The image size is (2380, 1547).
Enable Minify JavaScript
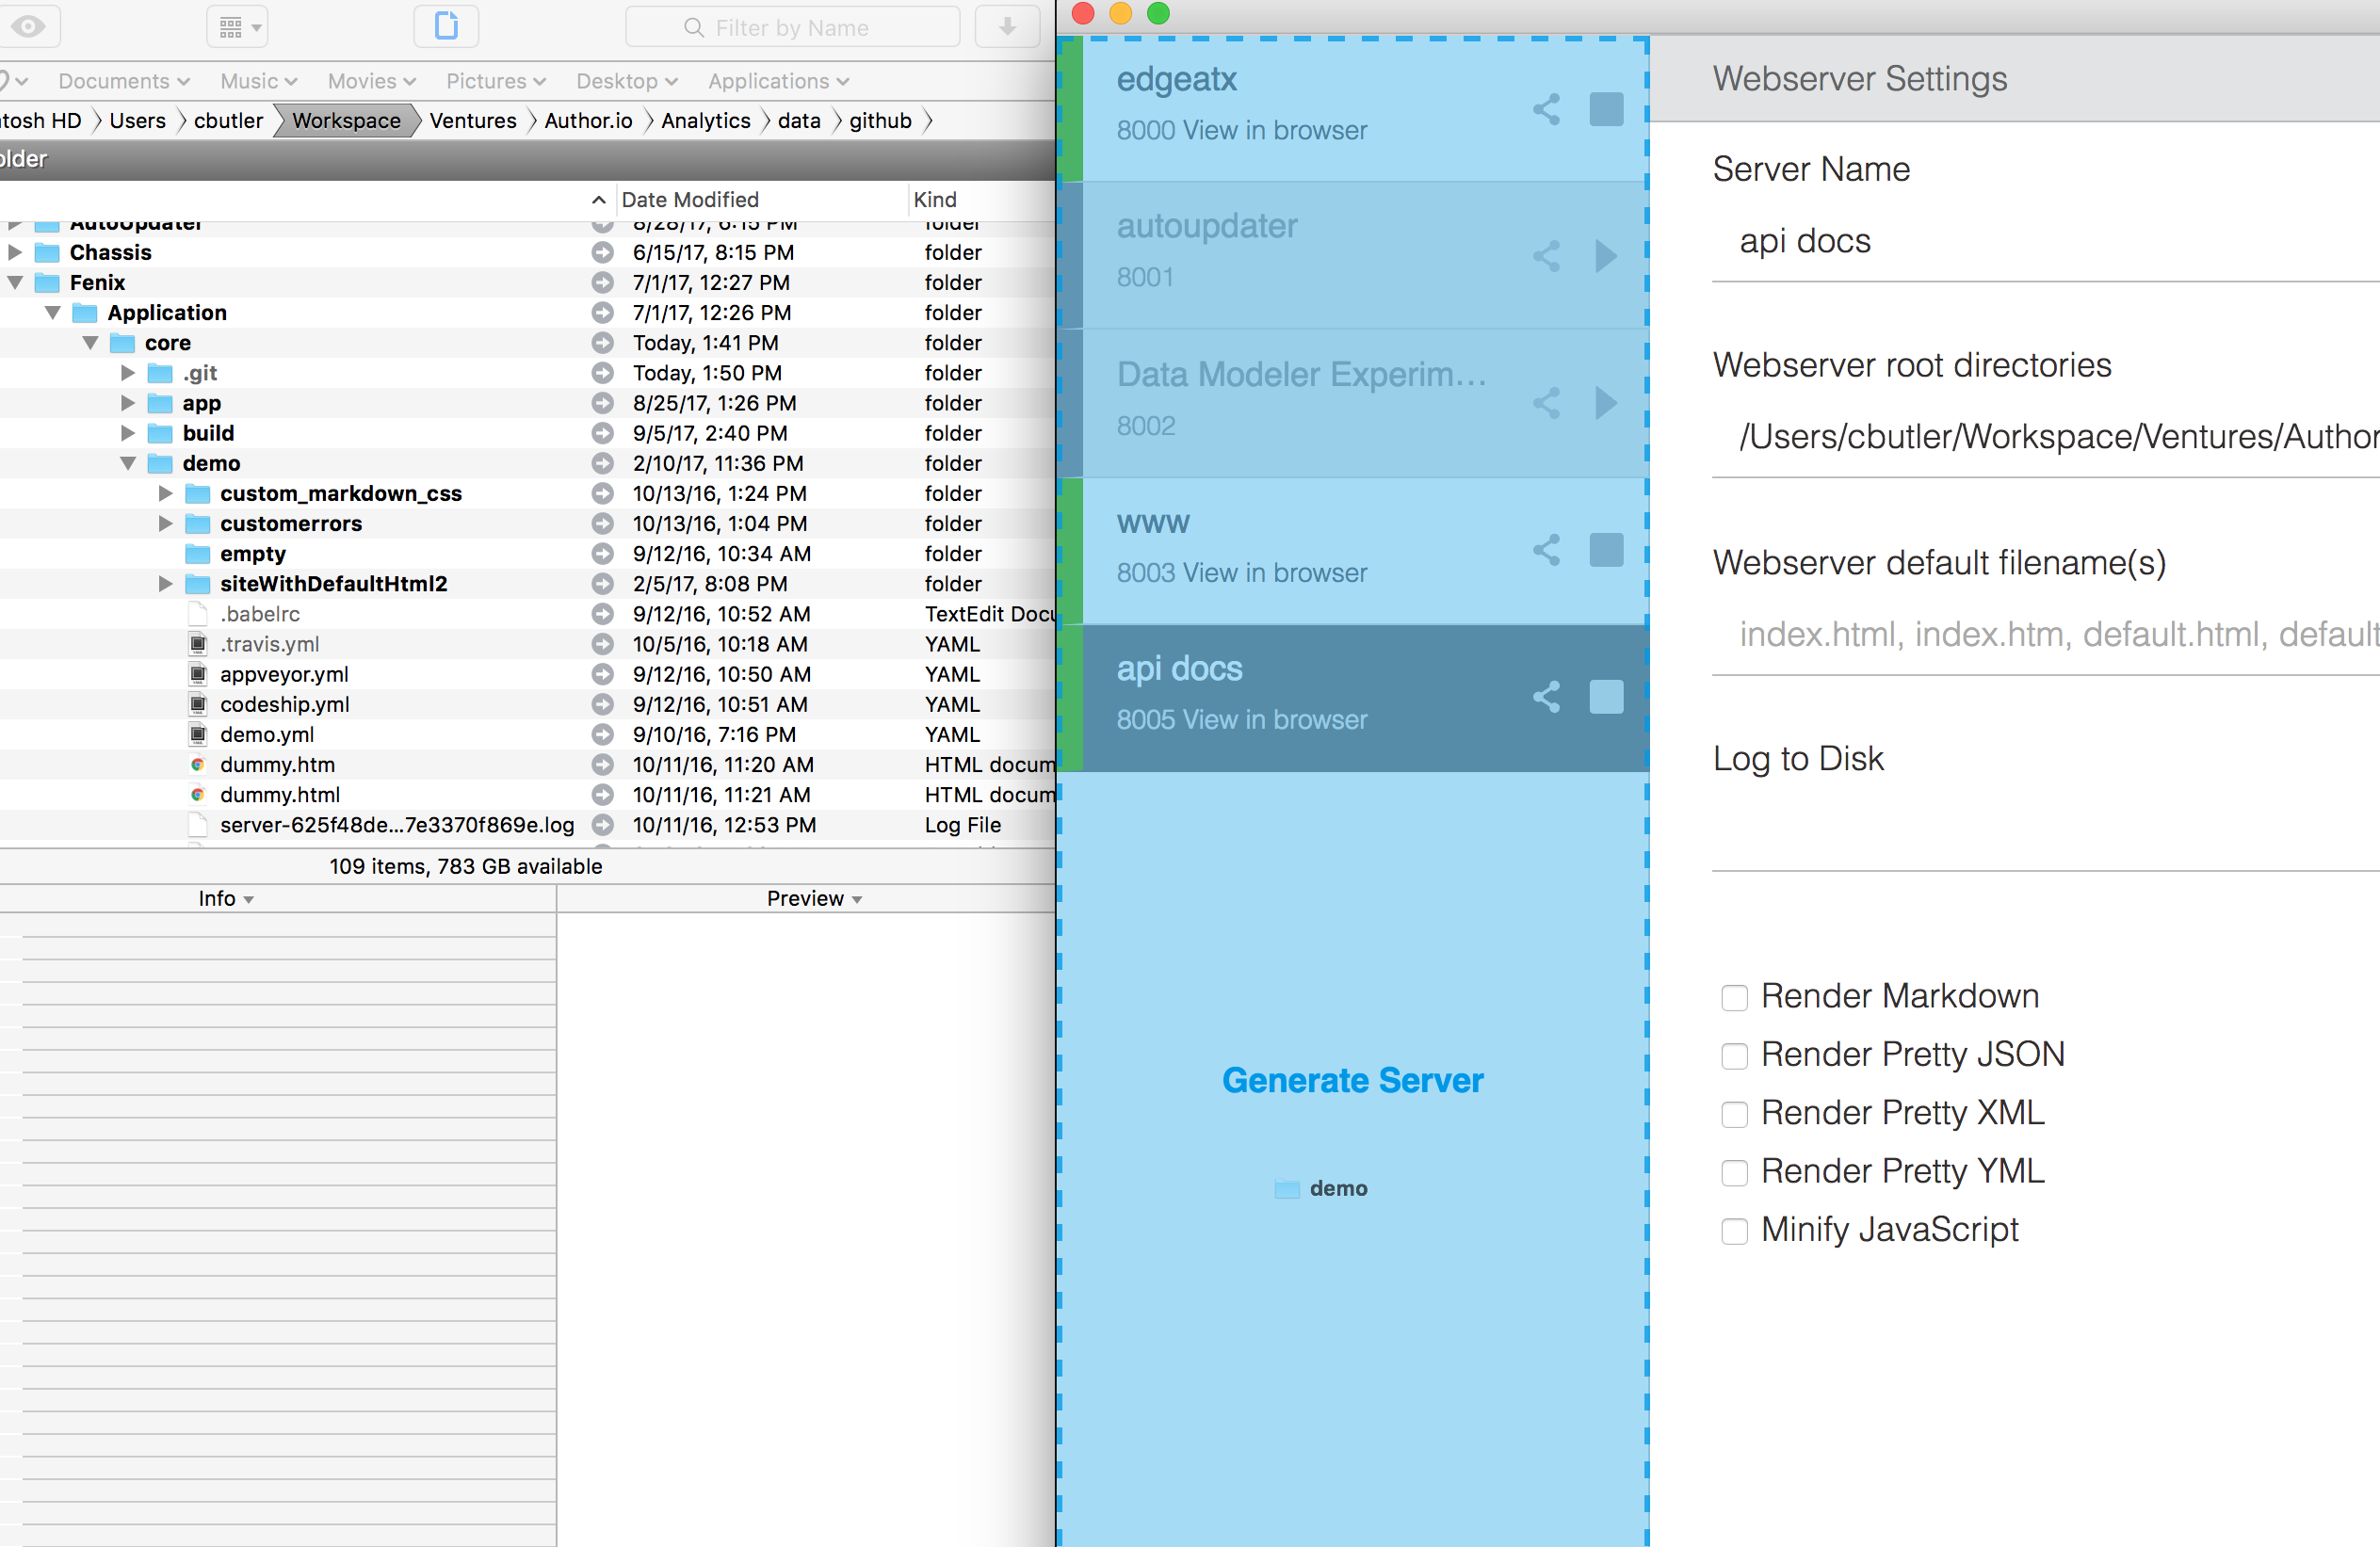point(1734,1231)
